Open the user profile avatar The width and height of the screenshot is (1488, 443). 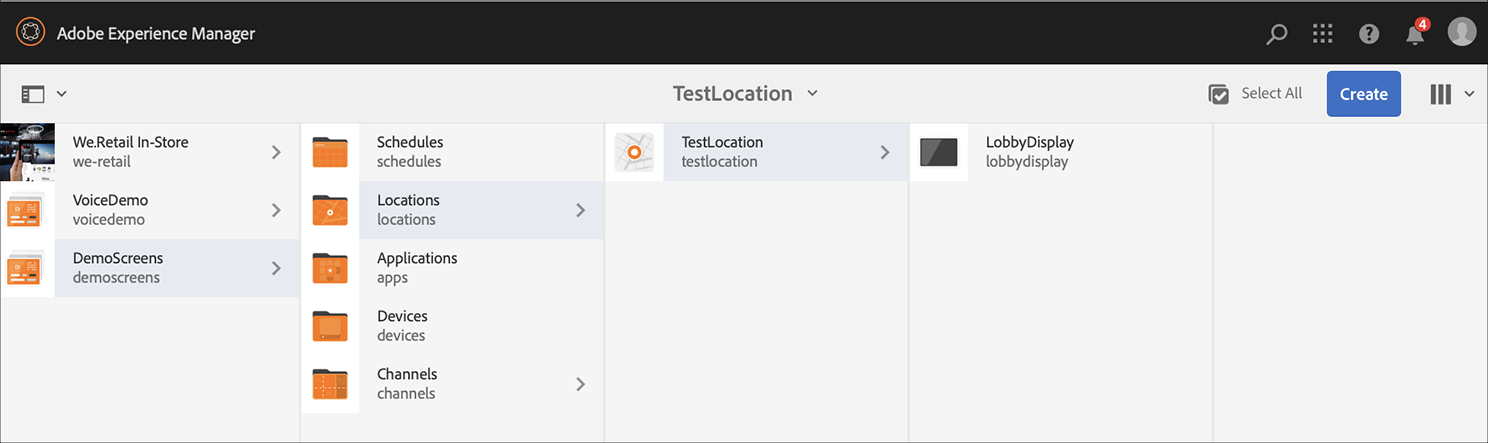coord(1462,33)
